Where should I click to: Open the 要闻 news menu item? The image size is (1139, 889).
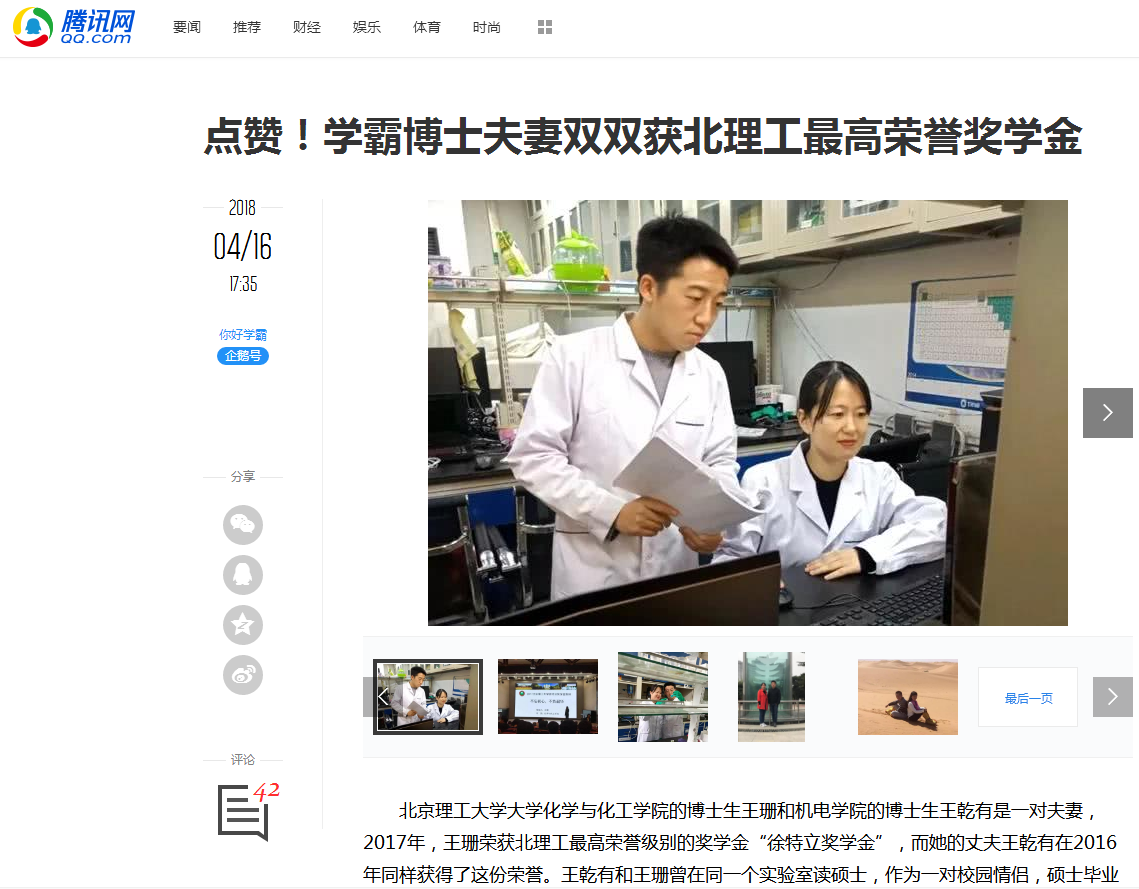pyautogui.click(x=187, y=27)
